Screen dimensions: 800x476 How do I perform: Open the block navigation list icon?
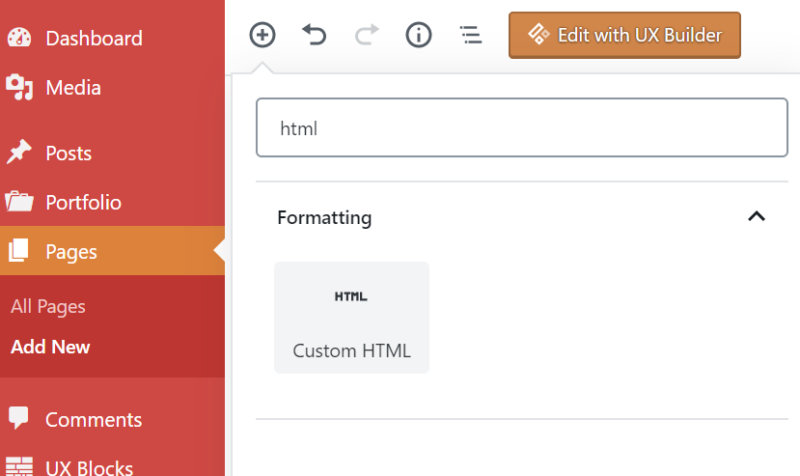click(470, 35)
